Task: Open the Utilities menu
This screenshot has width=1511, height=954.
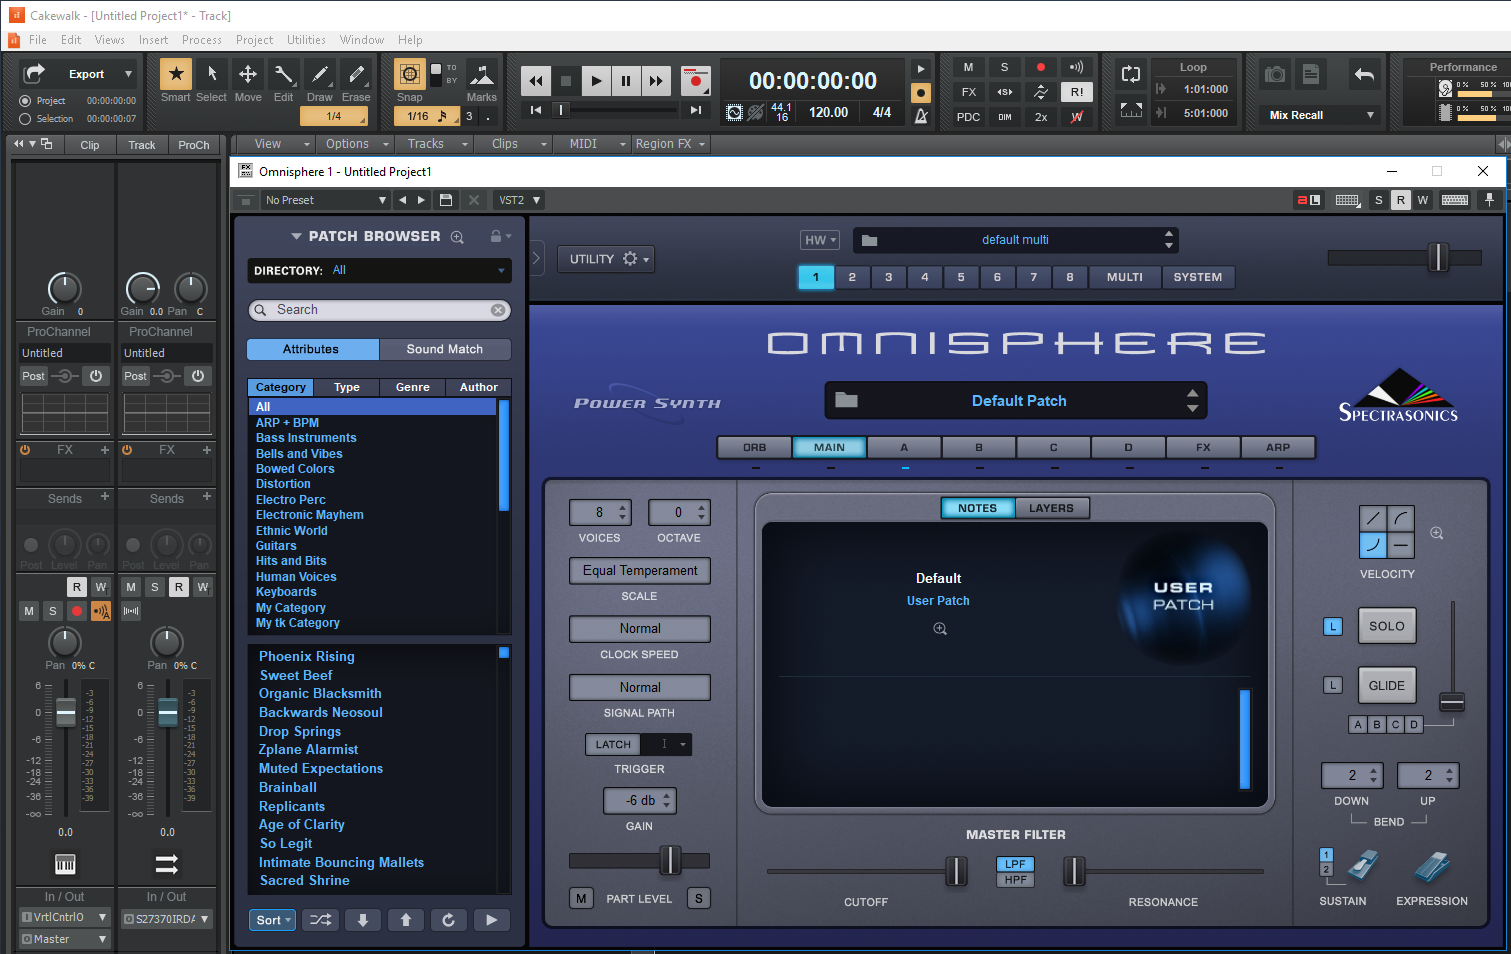Action: click(x=306, y=40)
